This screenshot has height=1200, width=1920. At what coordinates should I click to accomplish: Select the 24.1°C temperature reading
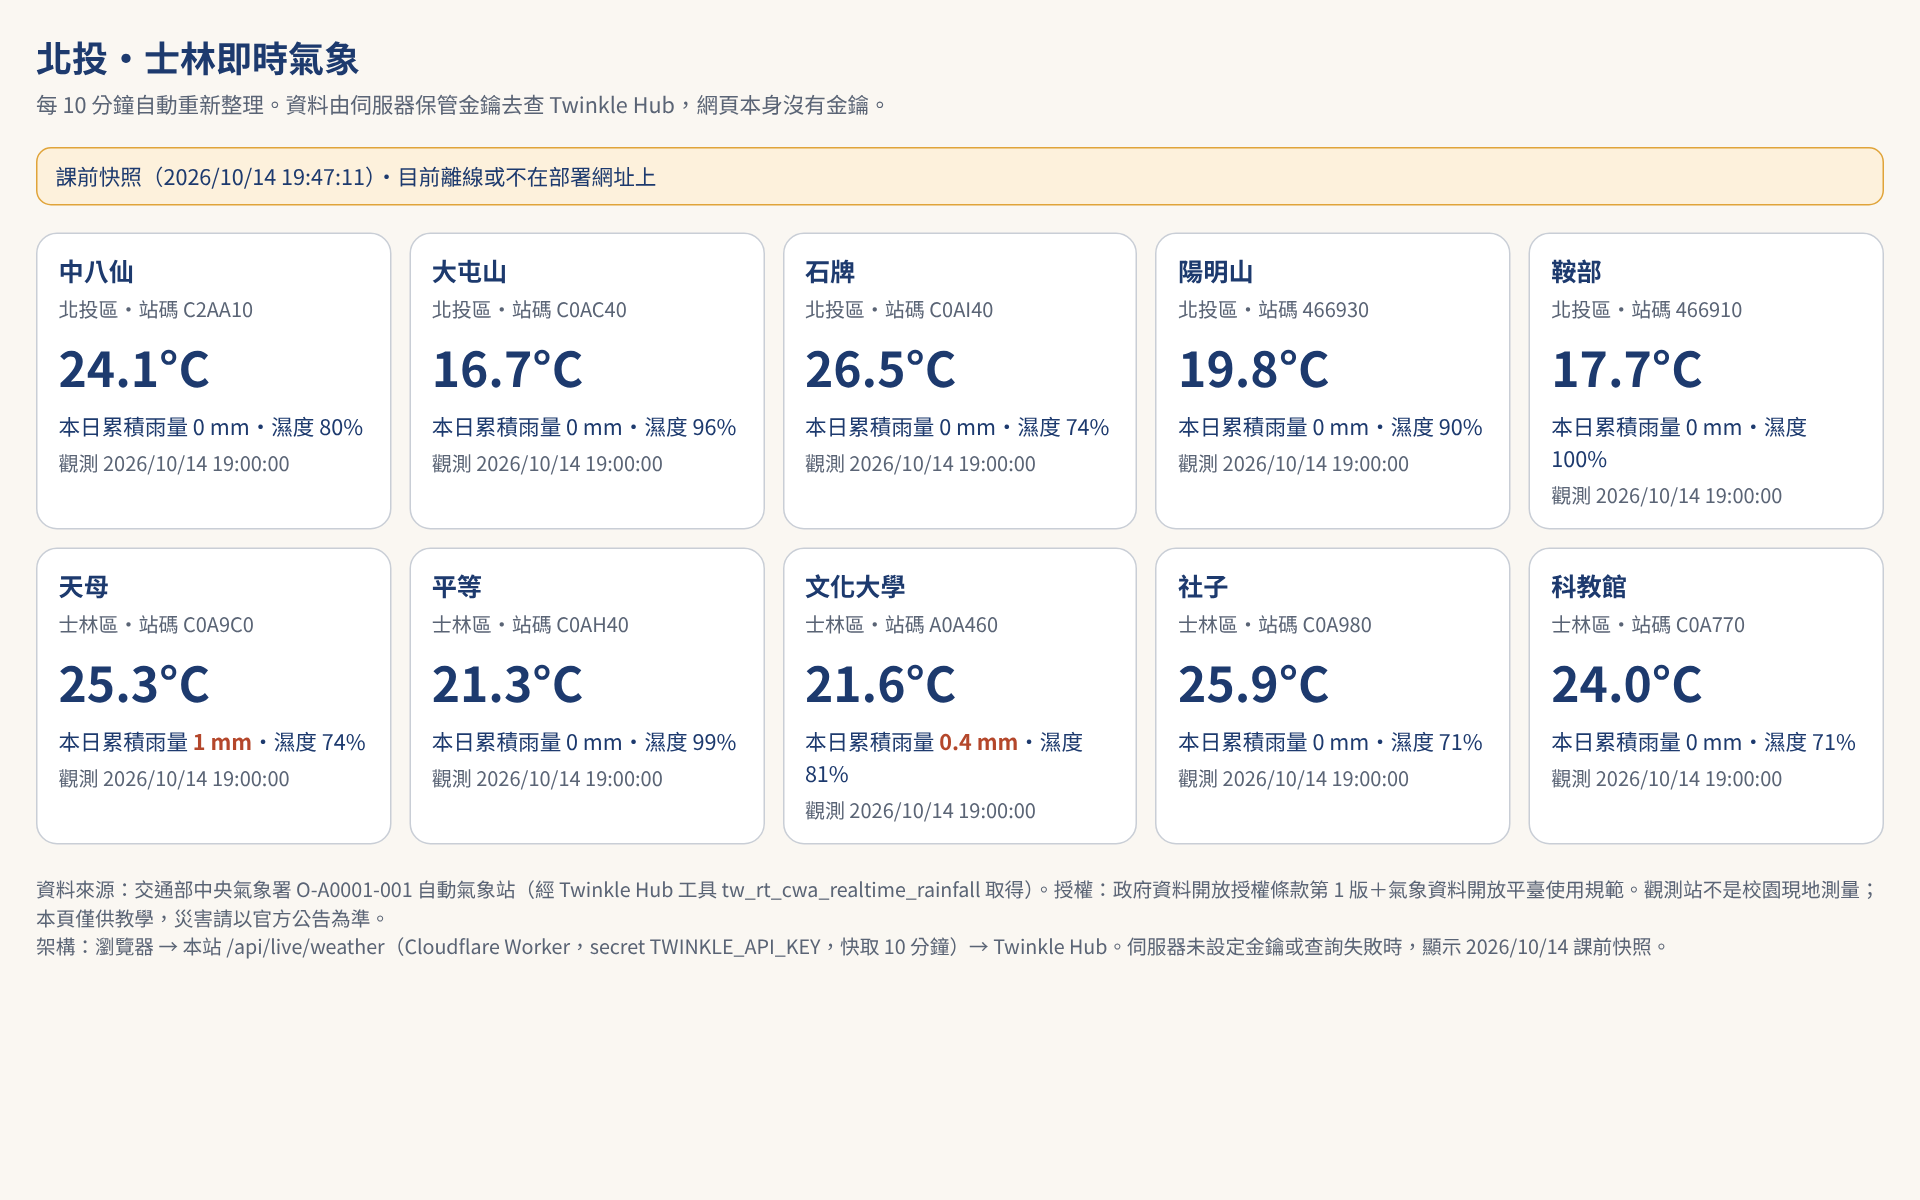[134, 369]
